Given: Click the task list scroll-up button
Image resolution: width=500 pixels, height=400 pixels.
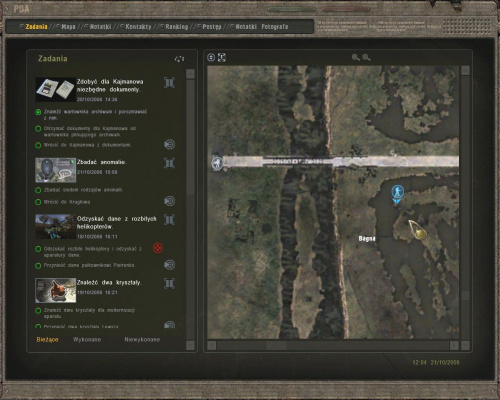Looking at the screenshot, I should coord(190,74).
